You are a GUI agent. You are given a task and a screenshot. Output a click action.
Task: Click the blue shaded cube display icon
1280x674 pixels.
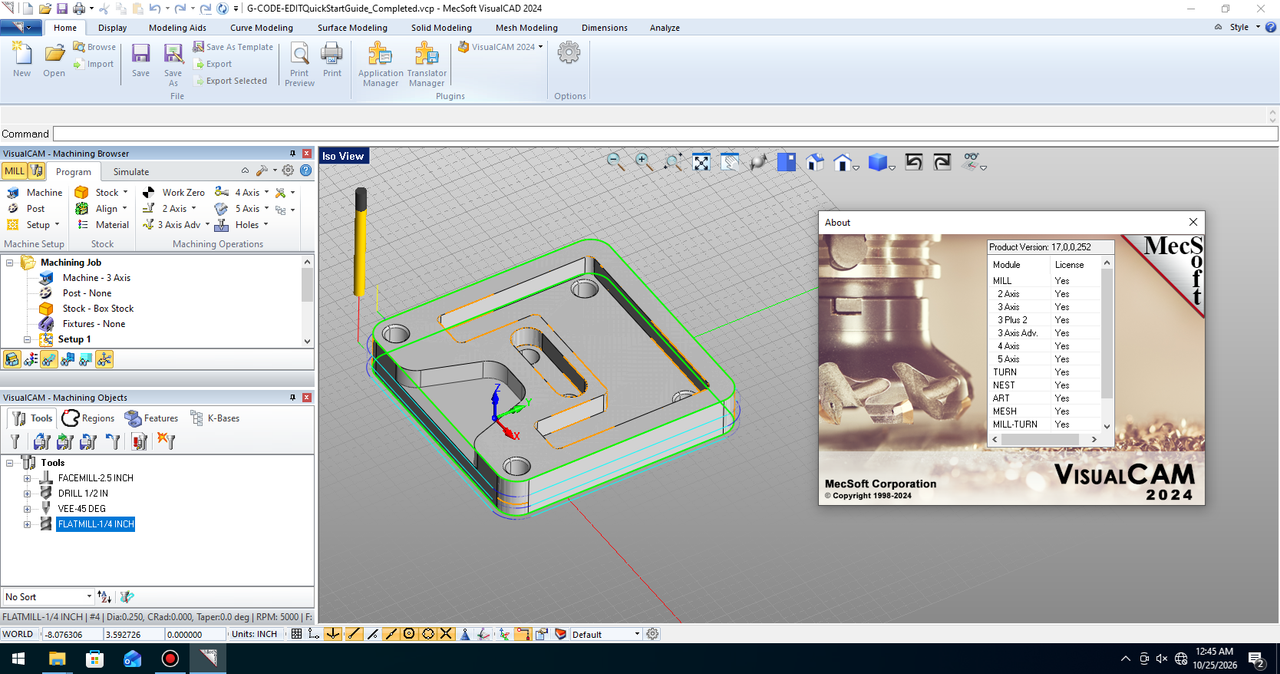tap(878, 161)
